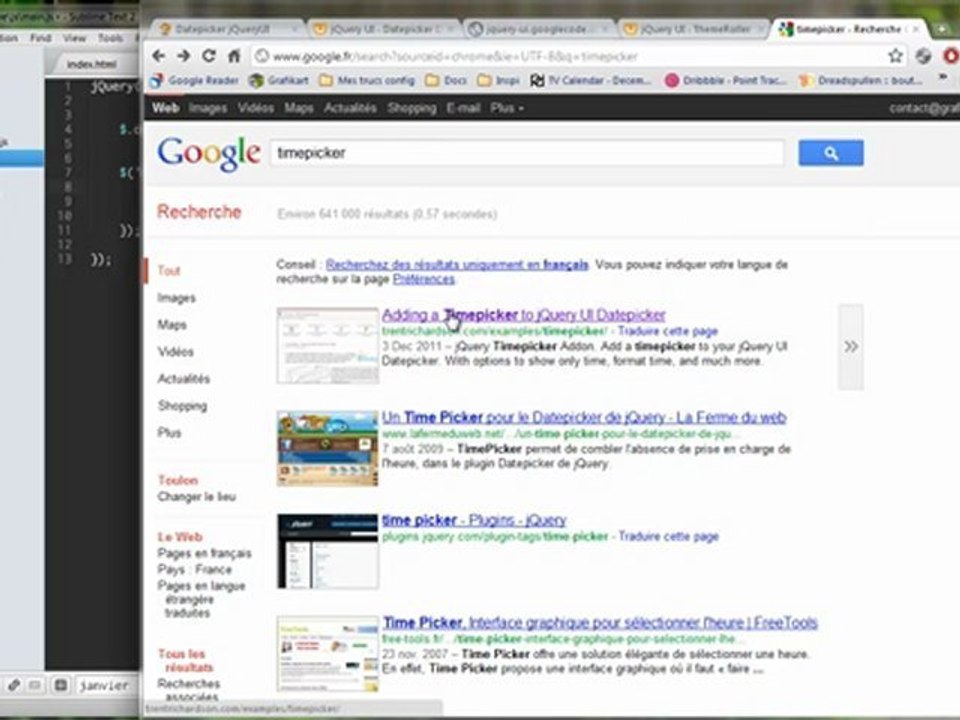The image size is (960, 720).
Task: Open the Chrome home page
Action: coord(234,56)
